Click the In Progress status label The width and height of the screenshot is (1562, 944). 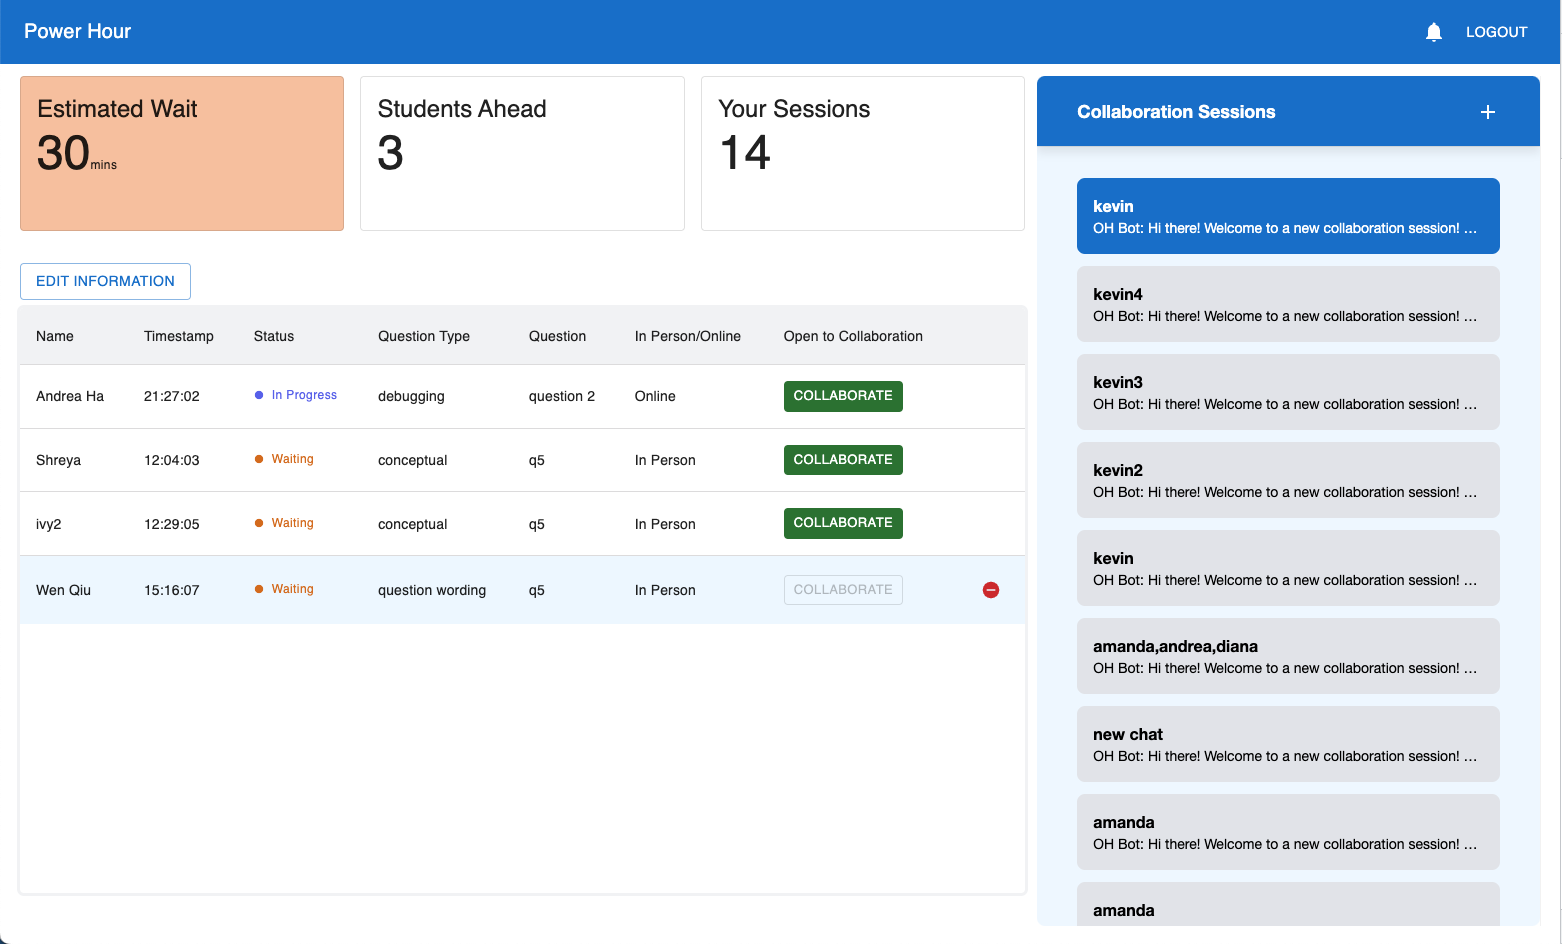(304, 395)
